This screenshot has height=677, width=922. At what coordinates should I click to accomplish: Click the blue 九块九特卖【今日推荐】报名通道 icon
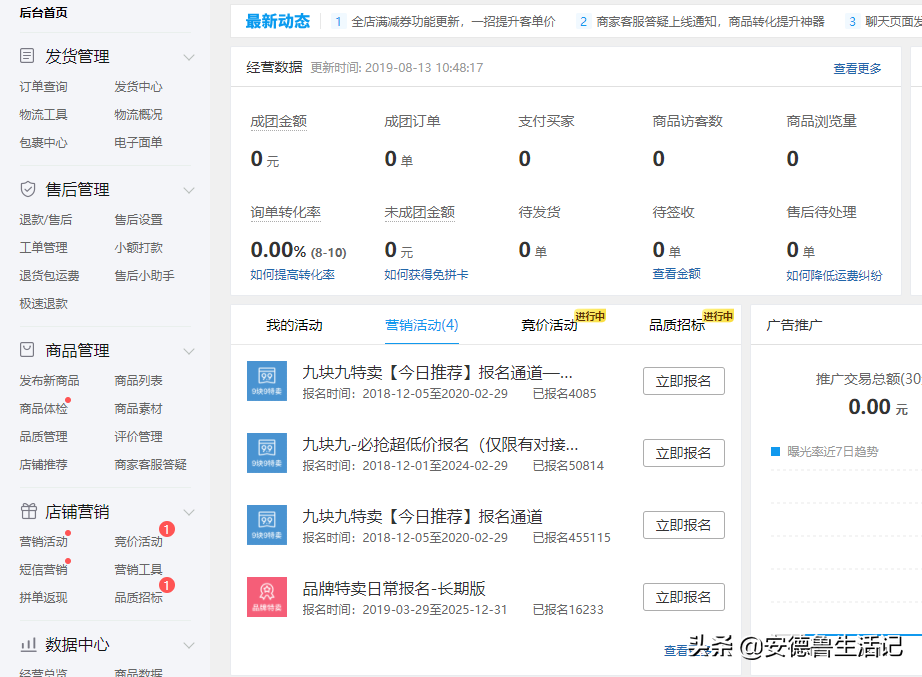pyautogui.click(x=267, y=525)
